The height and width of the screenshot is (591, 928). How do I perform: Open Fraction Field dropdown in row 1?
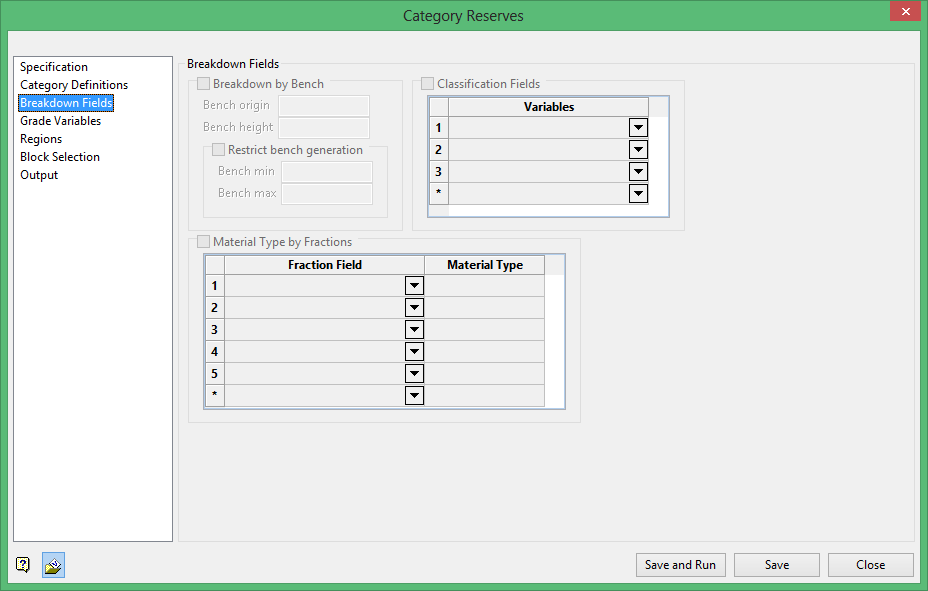pos(414,286)
